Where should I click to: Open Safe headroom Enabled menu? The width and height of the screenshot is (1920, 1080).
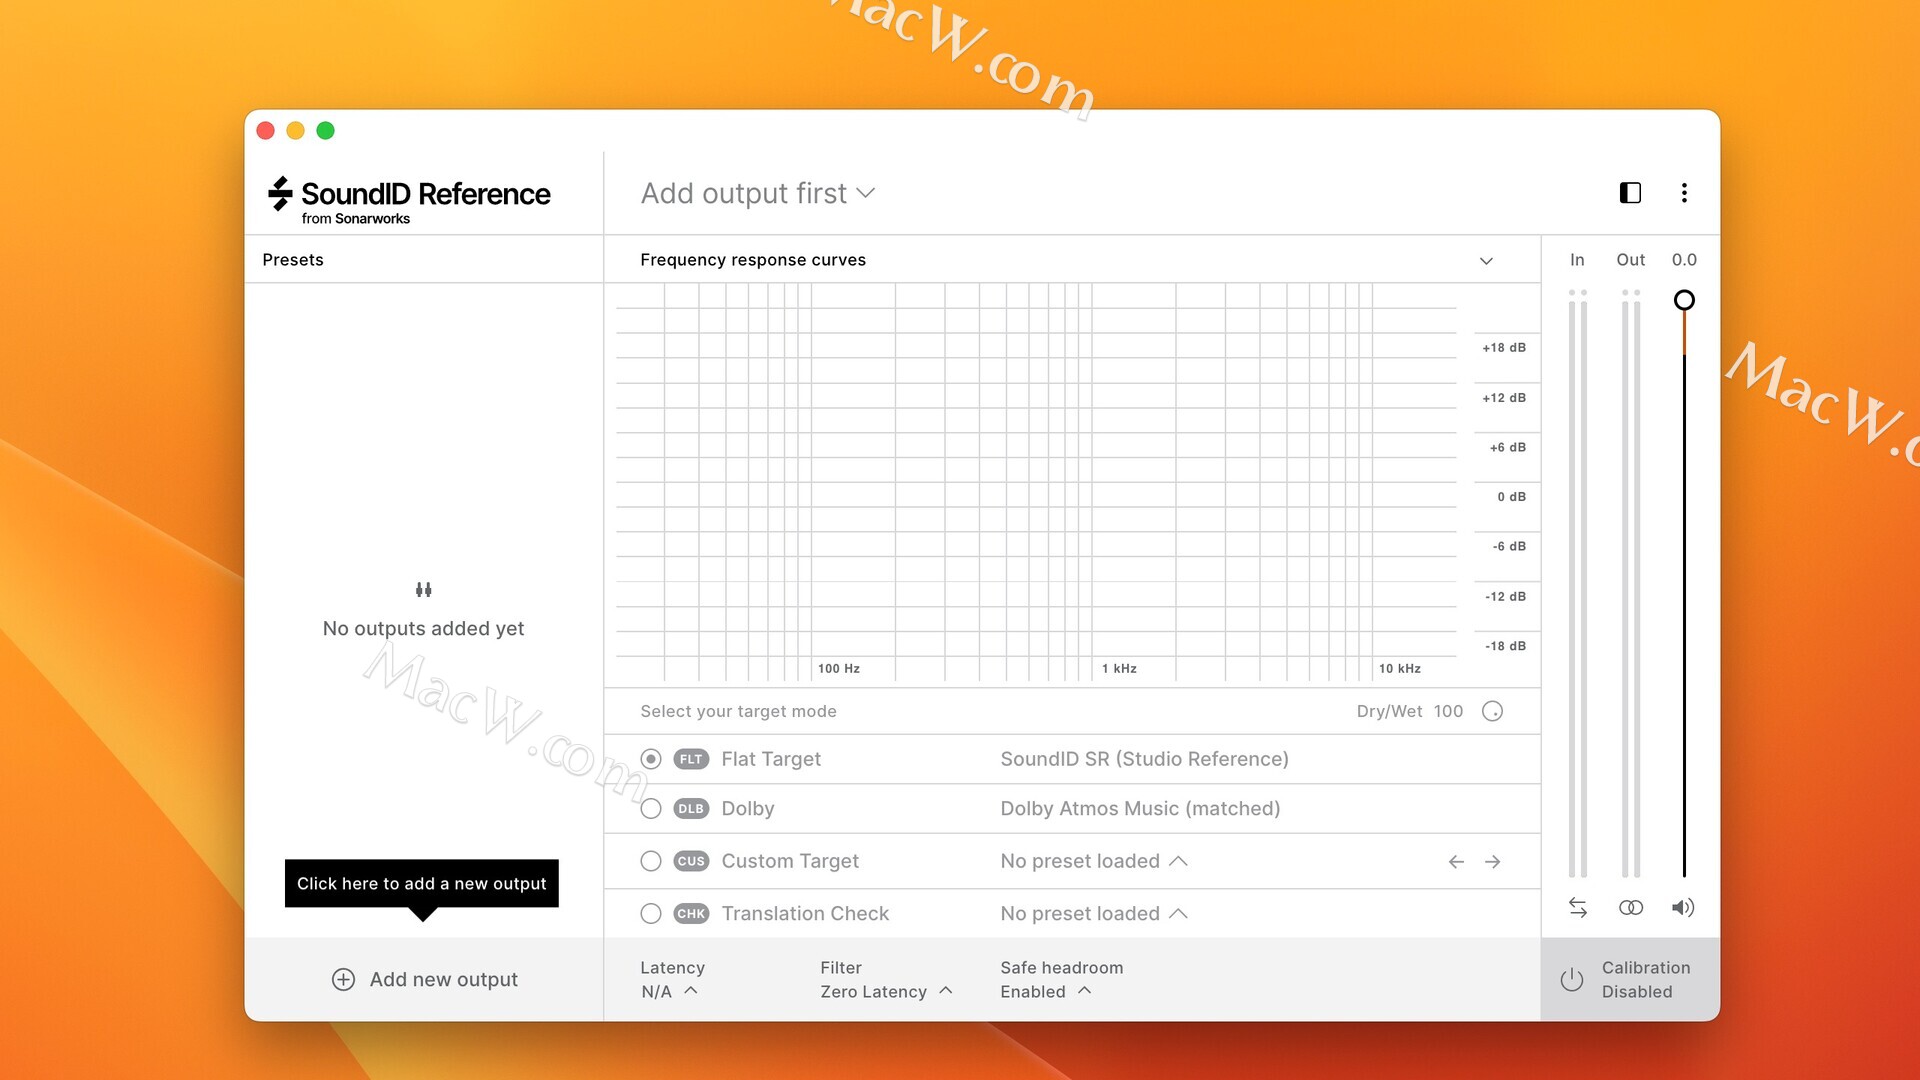1046,992
